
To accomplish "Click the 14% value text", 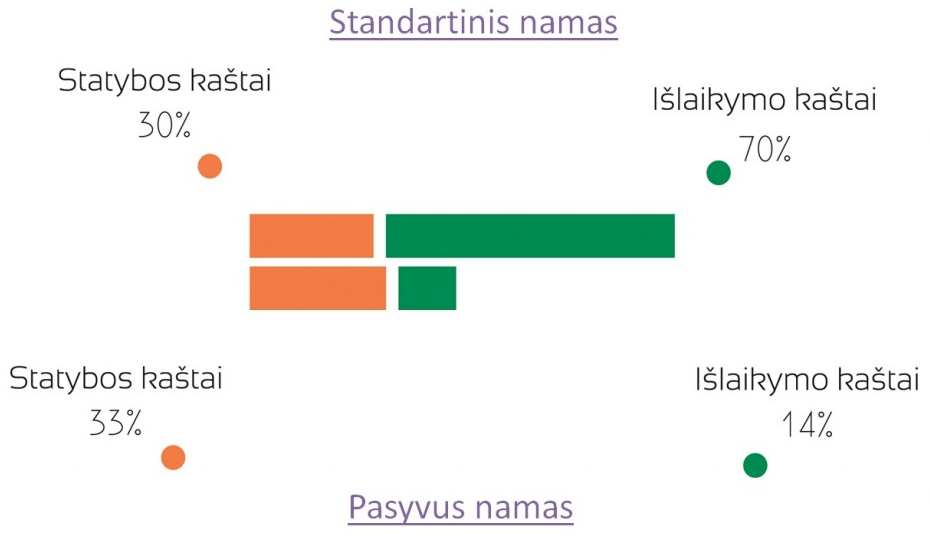I will 807,425.
